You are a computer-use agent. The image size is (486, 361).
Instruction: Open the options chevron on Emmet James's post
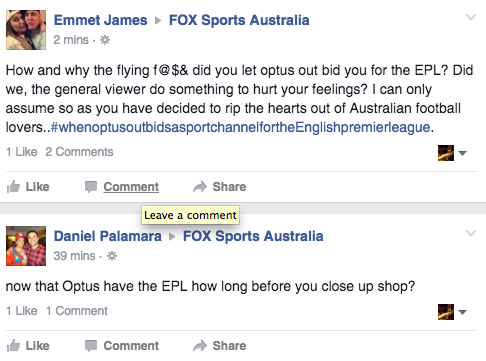pos(471,17)
